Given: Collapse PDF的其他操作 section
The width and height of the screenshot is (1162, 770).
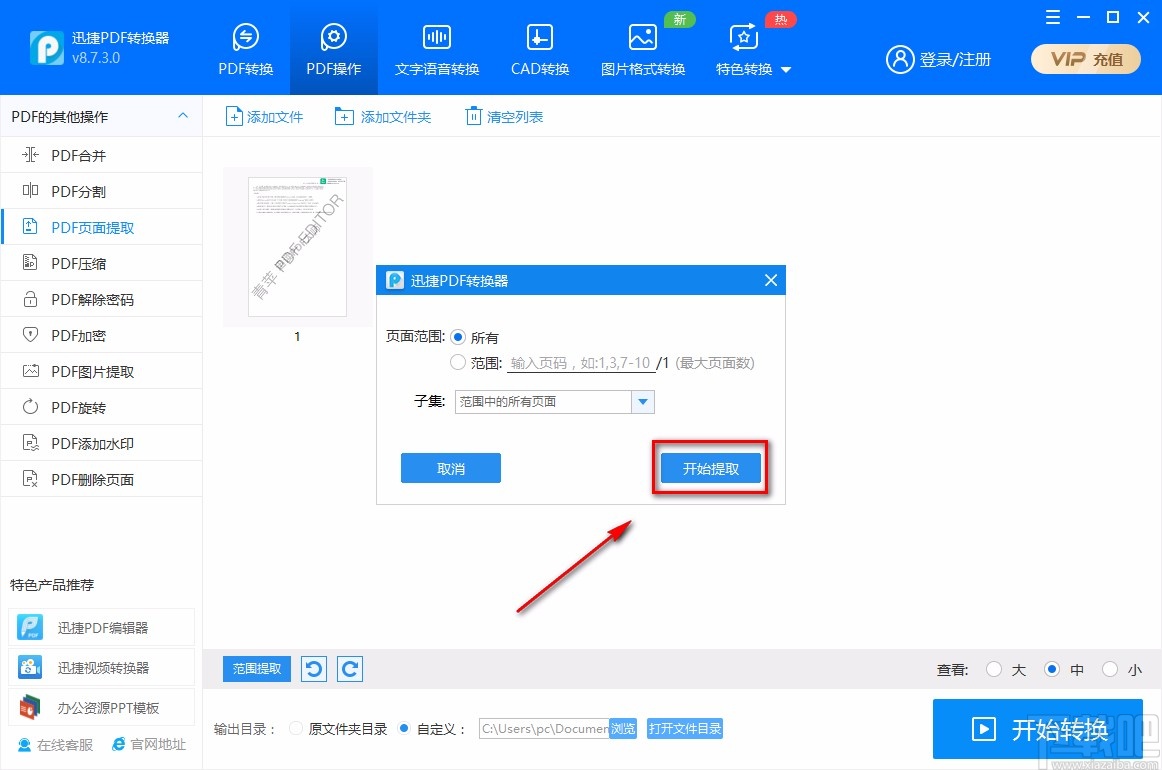Looking at the screenshot, I should click(x=183, y=116).
